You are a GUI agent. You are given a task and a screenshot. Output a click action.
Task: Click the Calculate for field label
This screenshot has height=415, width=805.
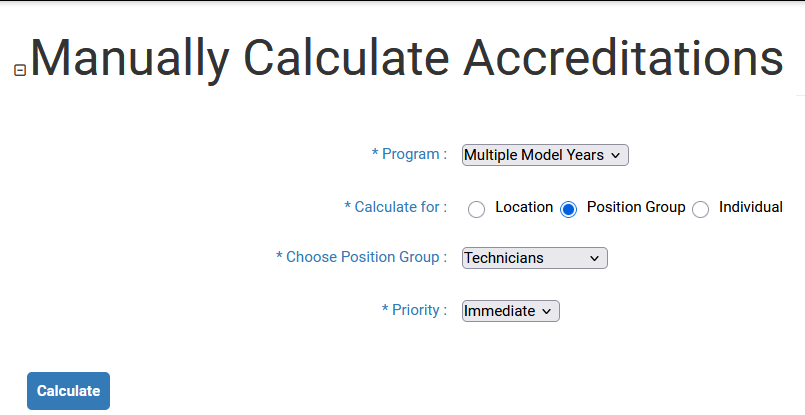coord(400,207)
